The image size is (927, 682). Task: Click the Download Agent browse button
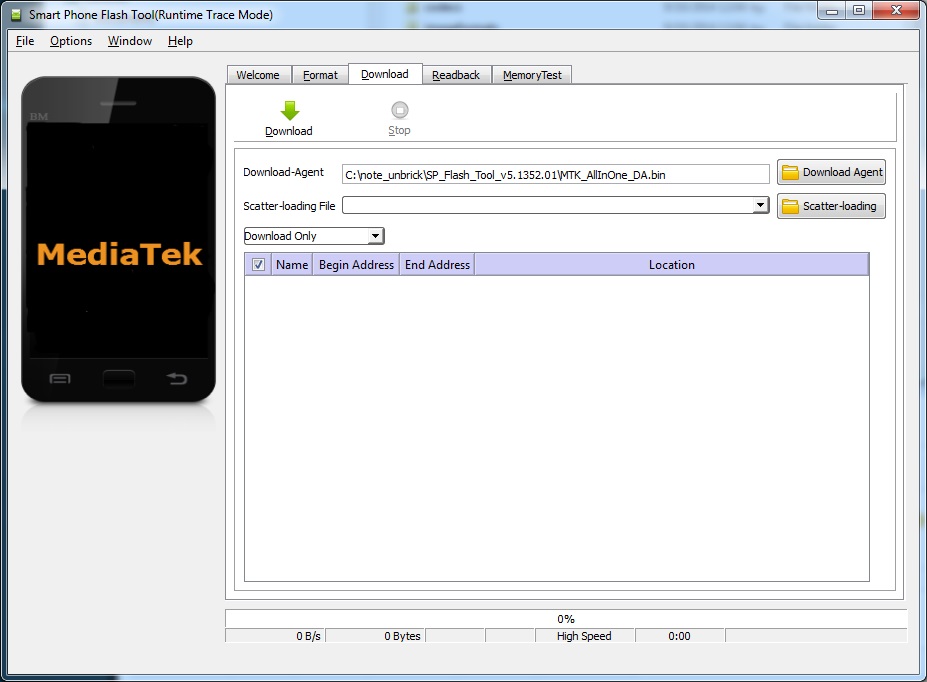point(831,172)
